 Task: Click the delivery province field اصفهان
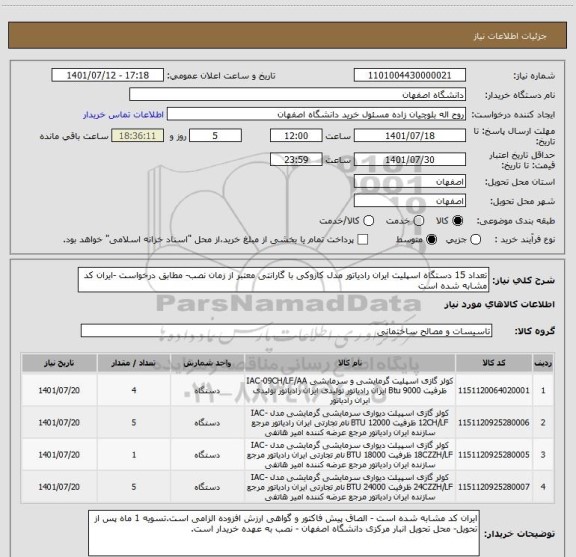[410, 182]
